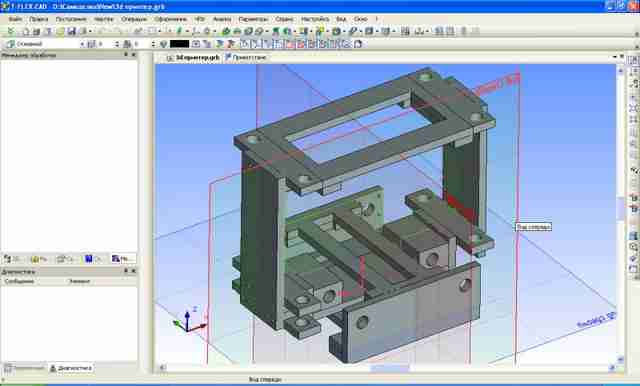Open the Настройка menu
This screenshot has height=386, width=640.
[315, 19]
